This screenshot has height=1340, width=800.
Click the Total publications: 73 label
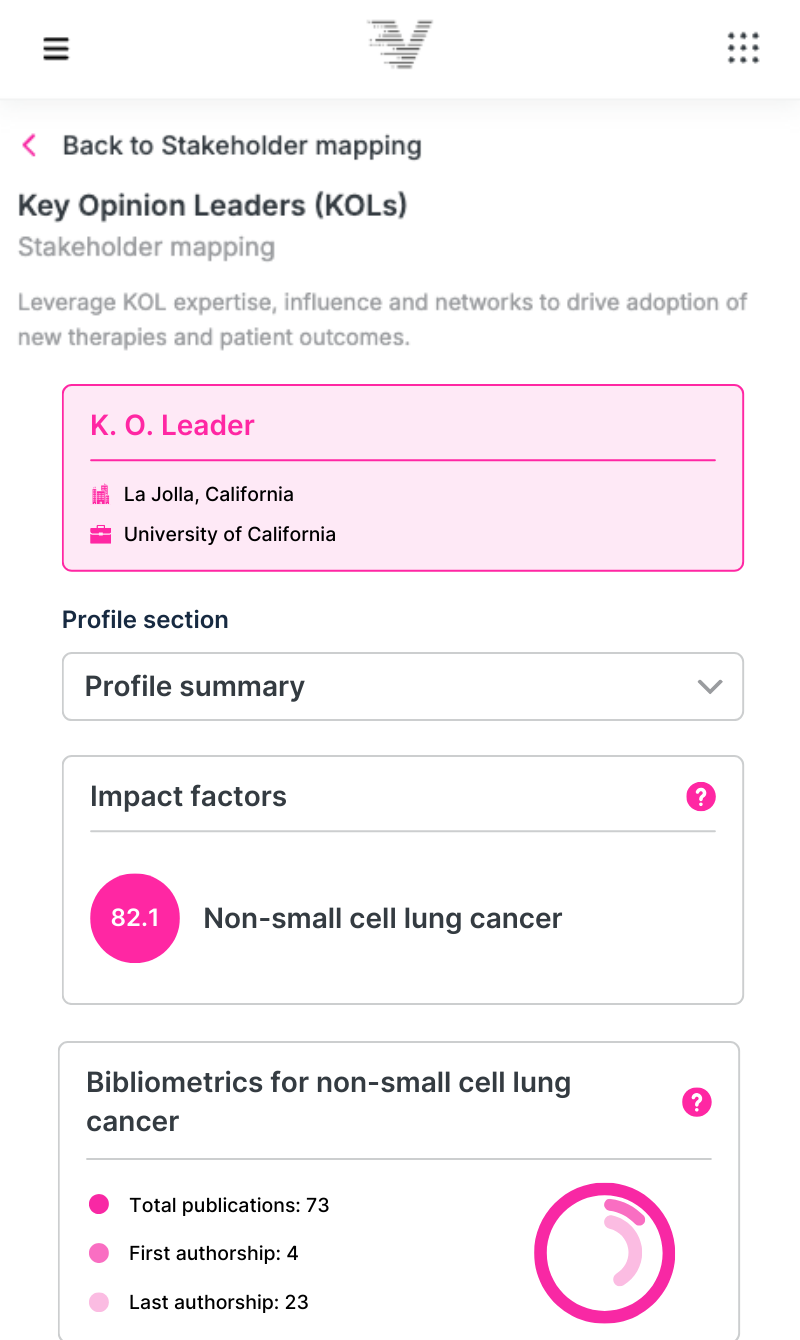(x=229, y=1205)
